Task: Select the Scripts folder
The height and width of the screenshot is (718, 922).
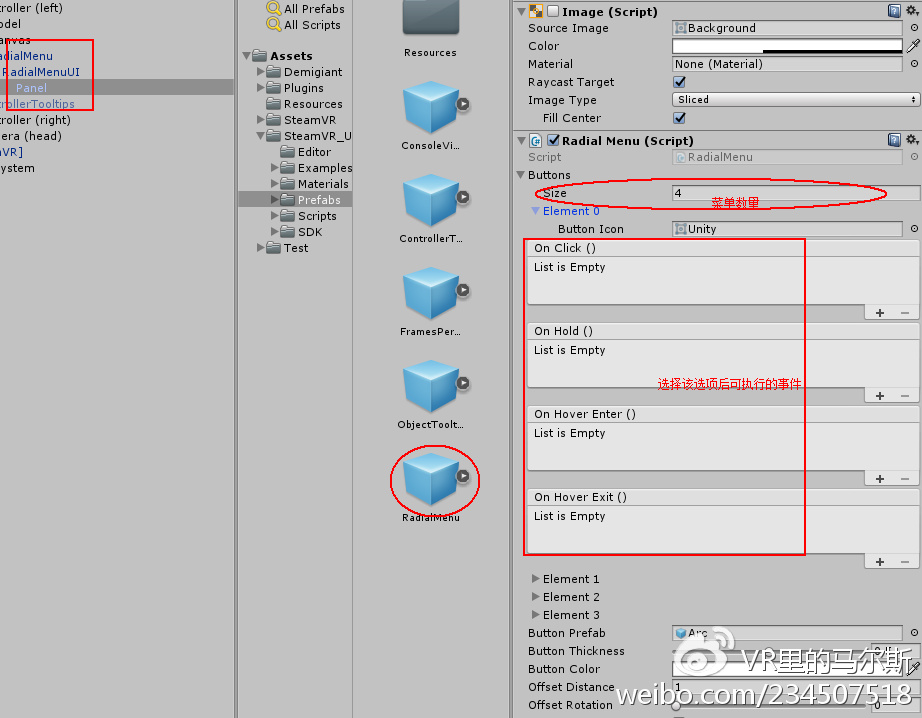Action: click(309, 216)
